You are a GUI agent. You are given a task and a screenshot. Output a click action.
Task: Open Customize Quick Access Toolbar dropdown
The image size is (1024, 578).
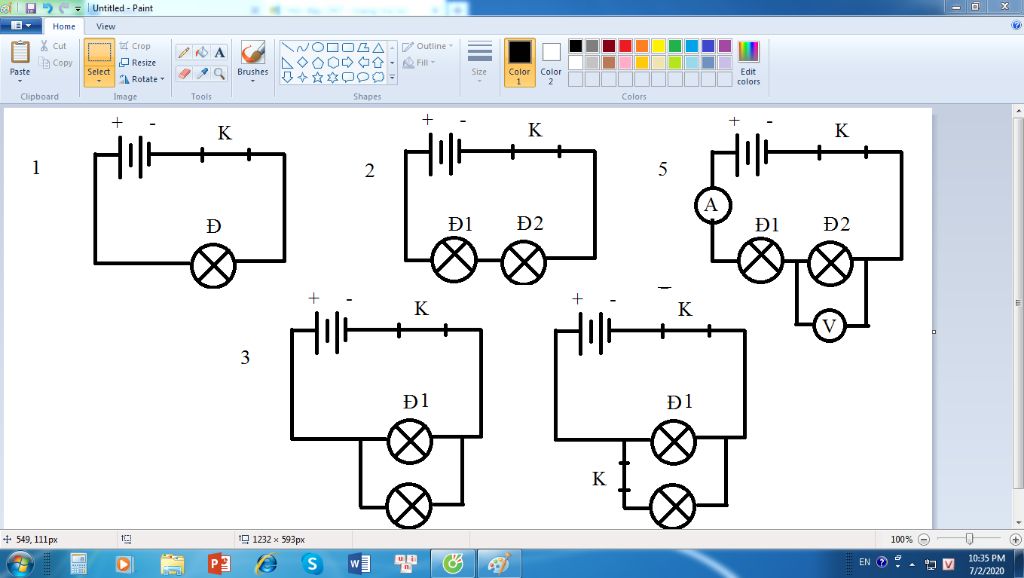[78, 9]
